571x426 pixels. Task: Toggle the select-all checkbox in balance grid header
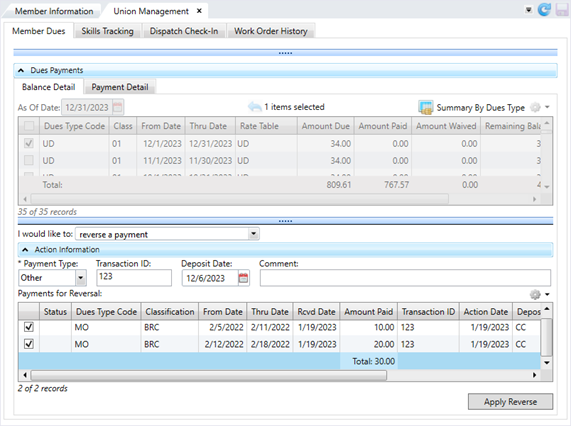tap(29, 126)
